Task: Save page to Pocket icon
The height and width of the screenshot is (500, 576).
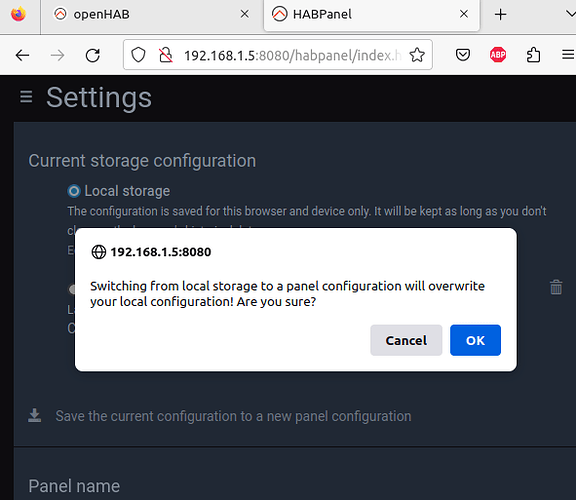Action: tap(462, 55)
